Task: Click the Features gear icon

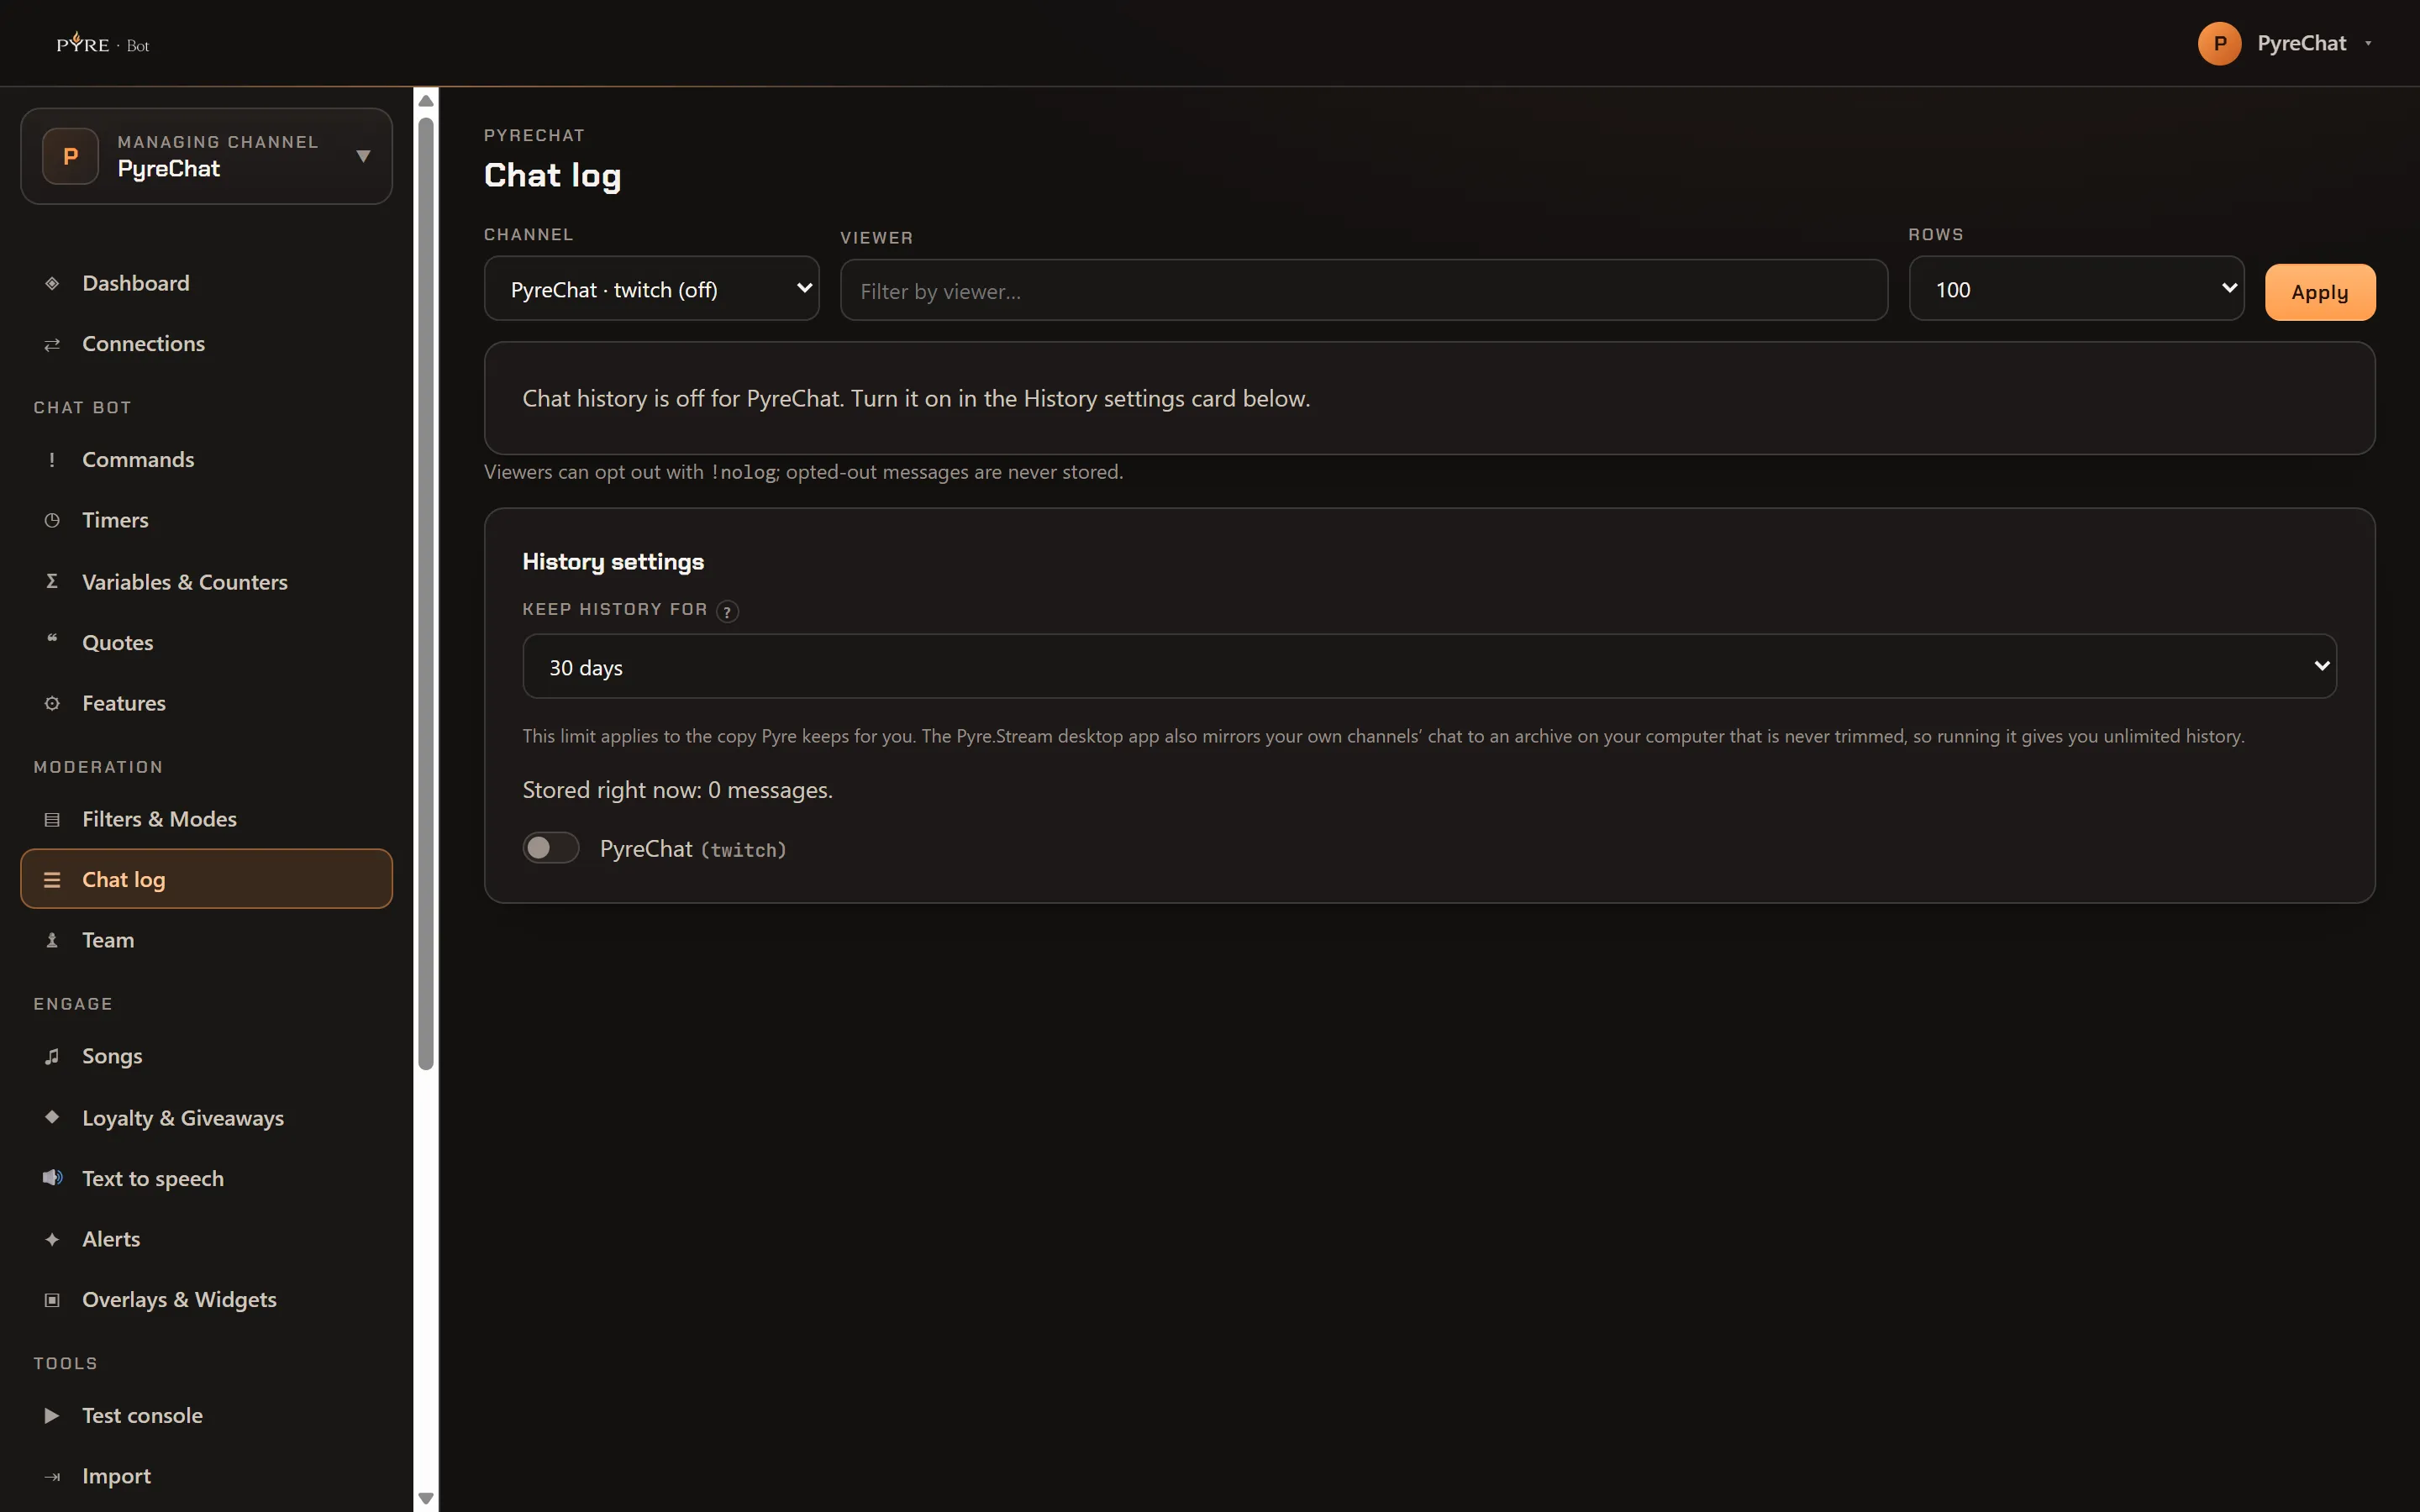Action: (52, 703)
